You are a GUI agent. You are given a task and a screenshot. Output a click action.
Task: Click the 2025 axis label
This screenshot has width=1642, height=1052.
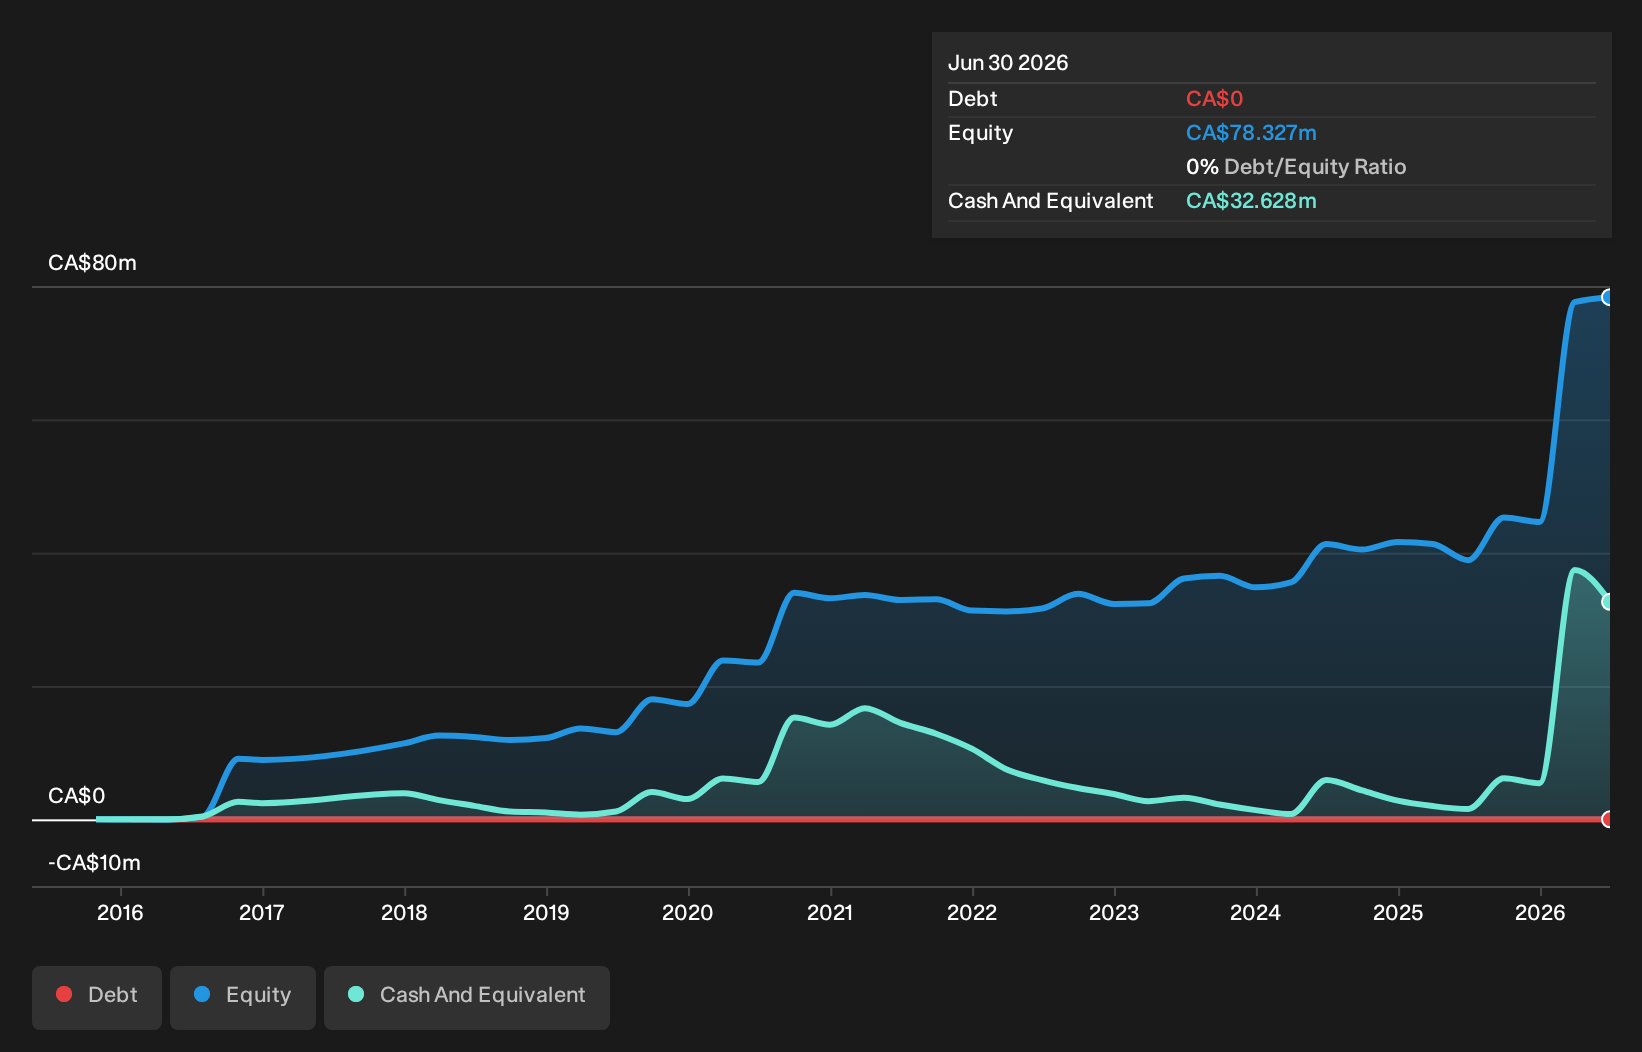click(x=1398, y=912)
